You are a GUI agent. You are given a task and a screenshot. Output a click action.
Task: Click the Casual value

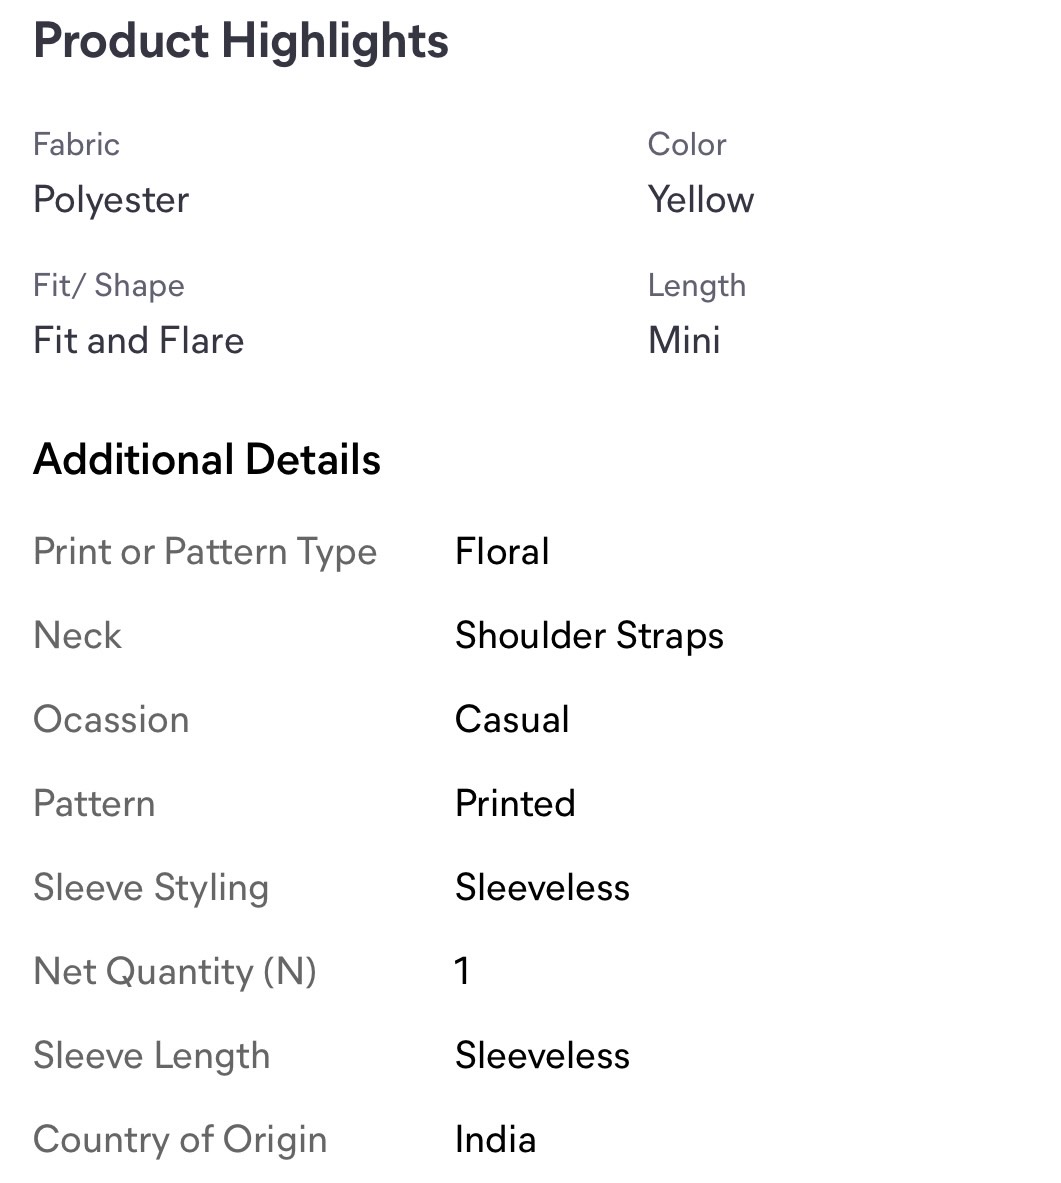(512, 720)
